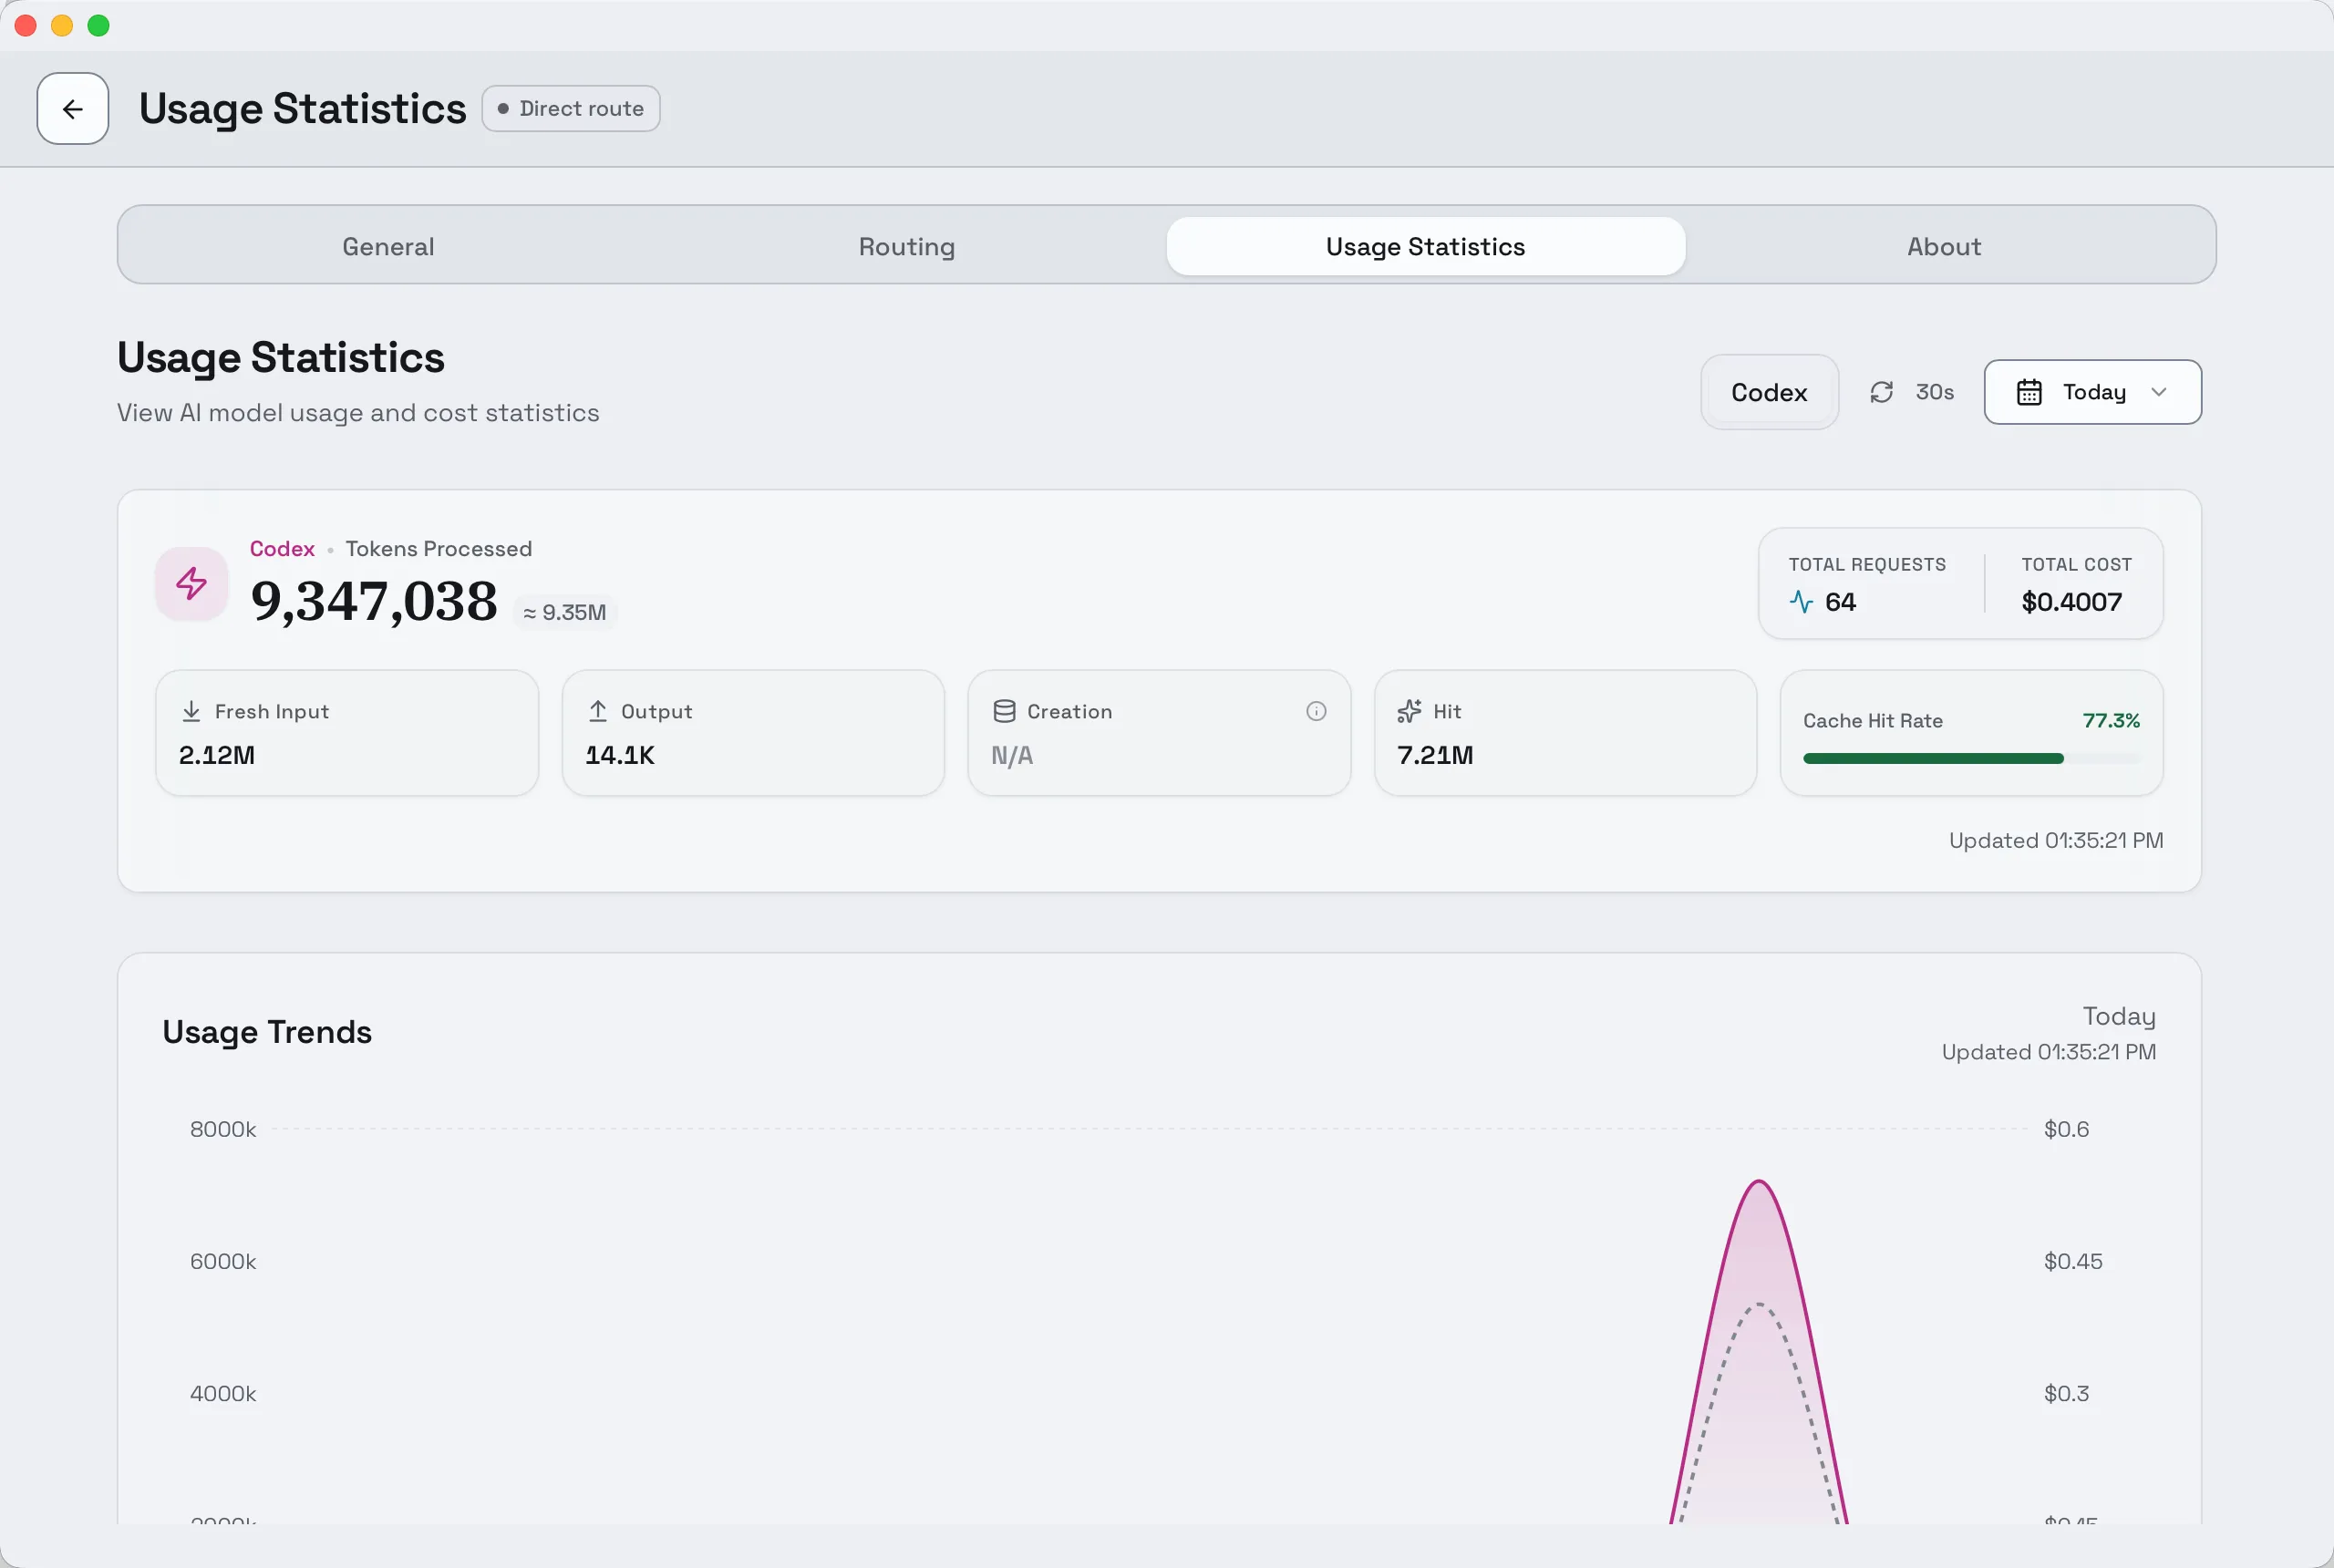Click the Codex filter button
The image size is (2334, 1568).
pyautogui.click(x=1769, y=392)
